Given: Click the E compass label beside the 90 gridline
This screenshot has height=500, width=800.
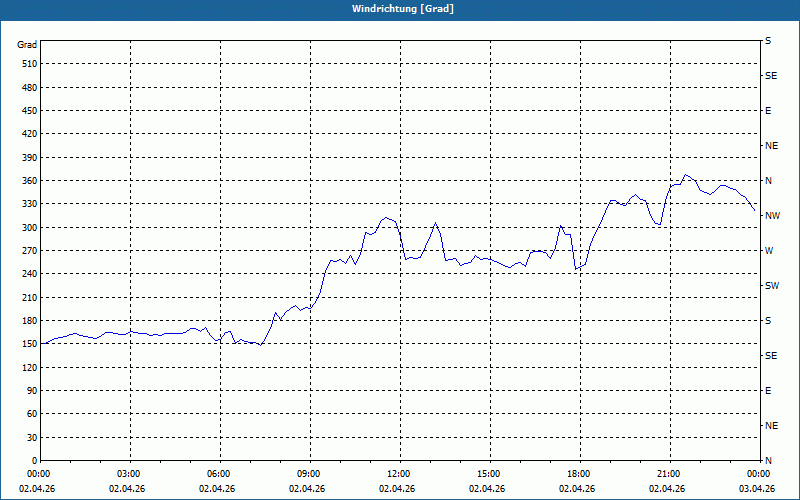Looking at the screenshot, I should click(x=768, y=391).
